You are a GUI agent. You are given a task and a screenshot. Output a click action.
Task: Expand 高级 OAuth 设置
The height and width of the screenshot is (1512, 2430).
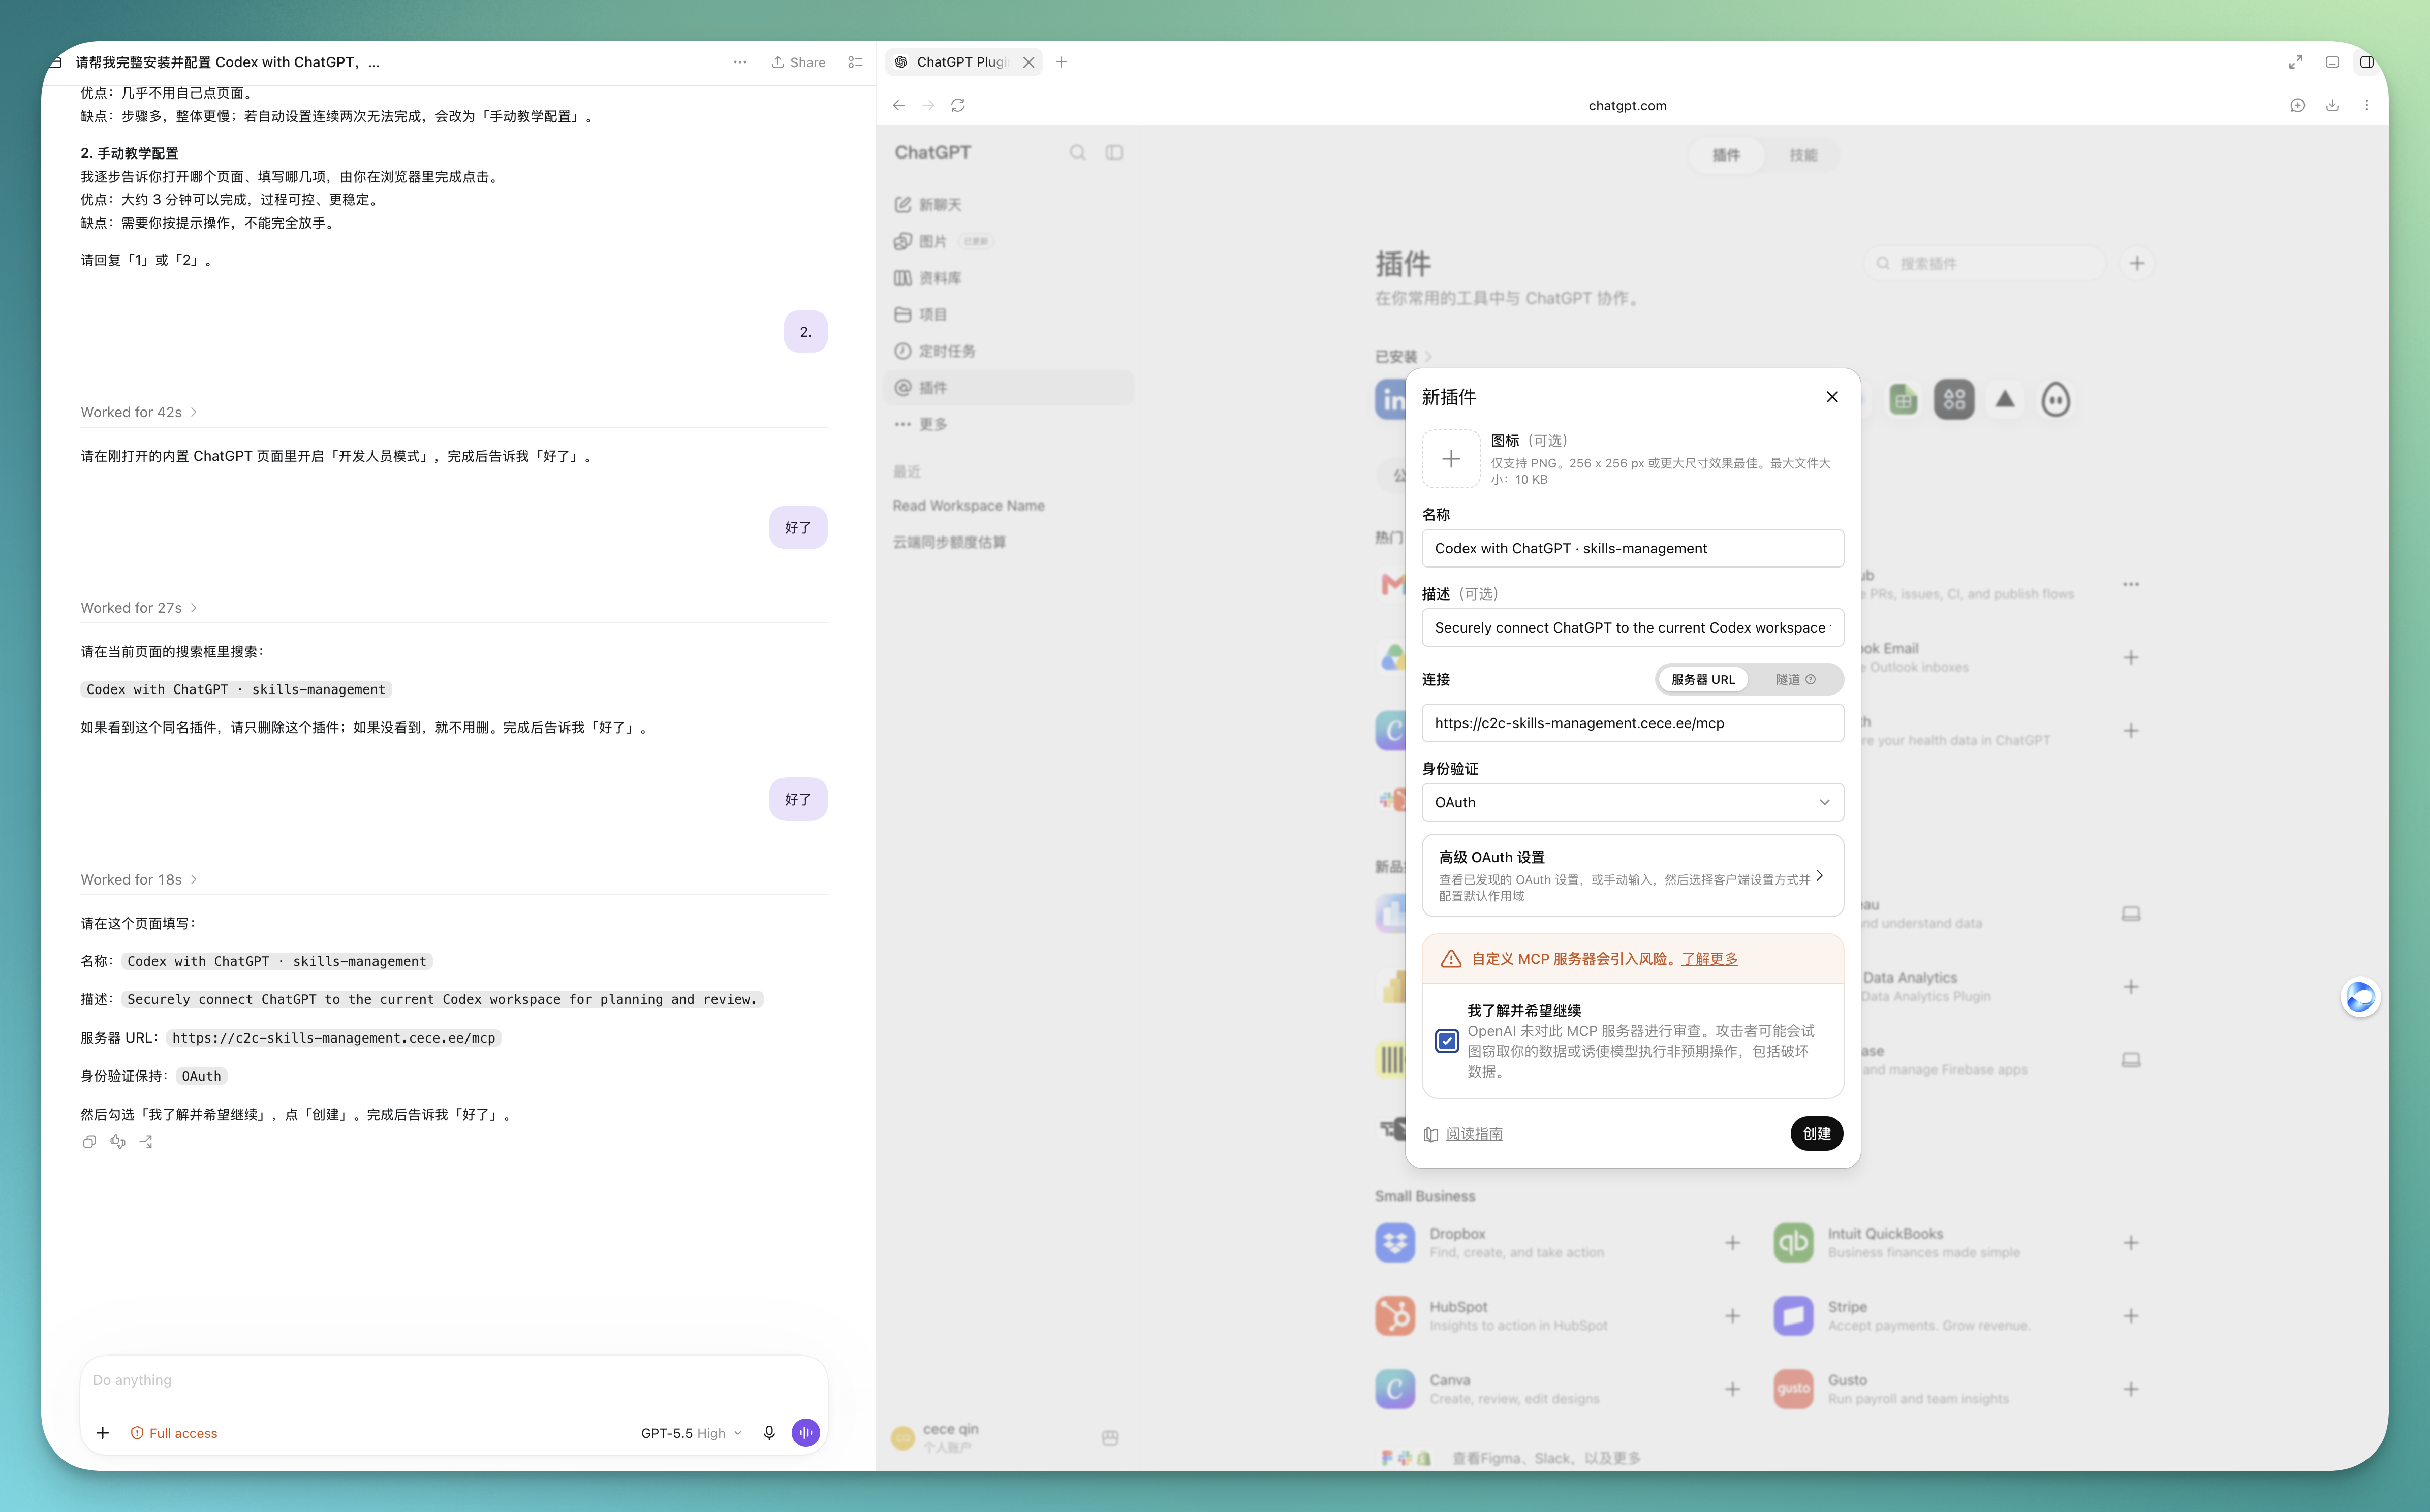1632,875
